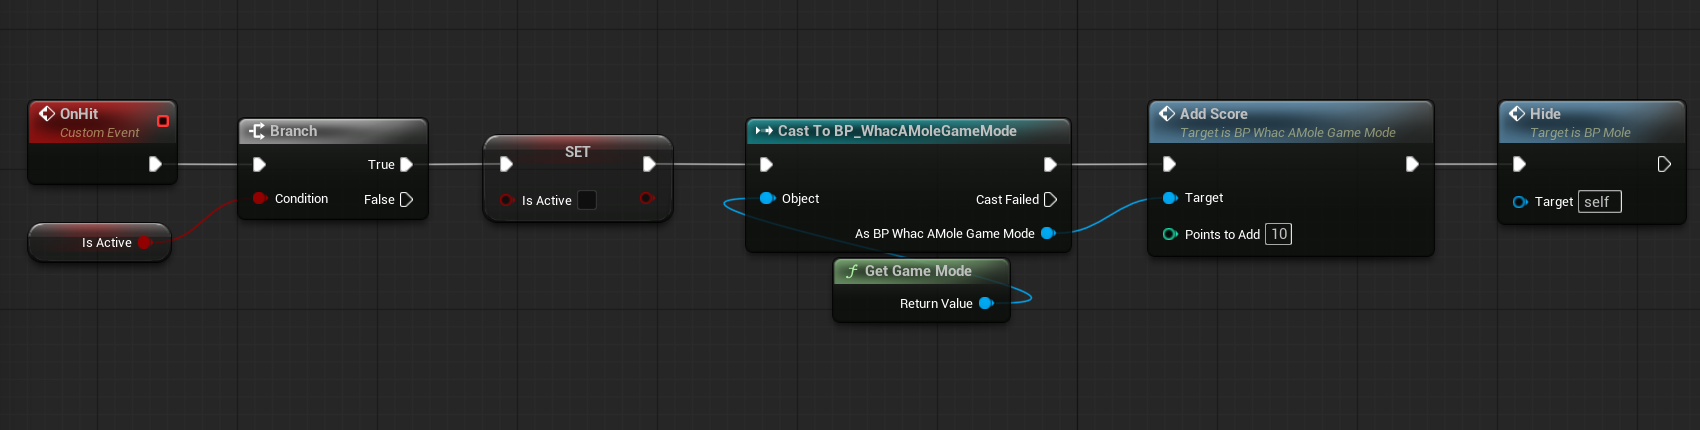Viewport: 1700px width, 430px height.
Task: Click the Branch True output pin
Action: pos(406,164)
